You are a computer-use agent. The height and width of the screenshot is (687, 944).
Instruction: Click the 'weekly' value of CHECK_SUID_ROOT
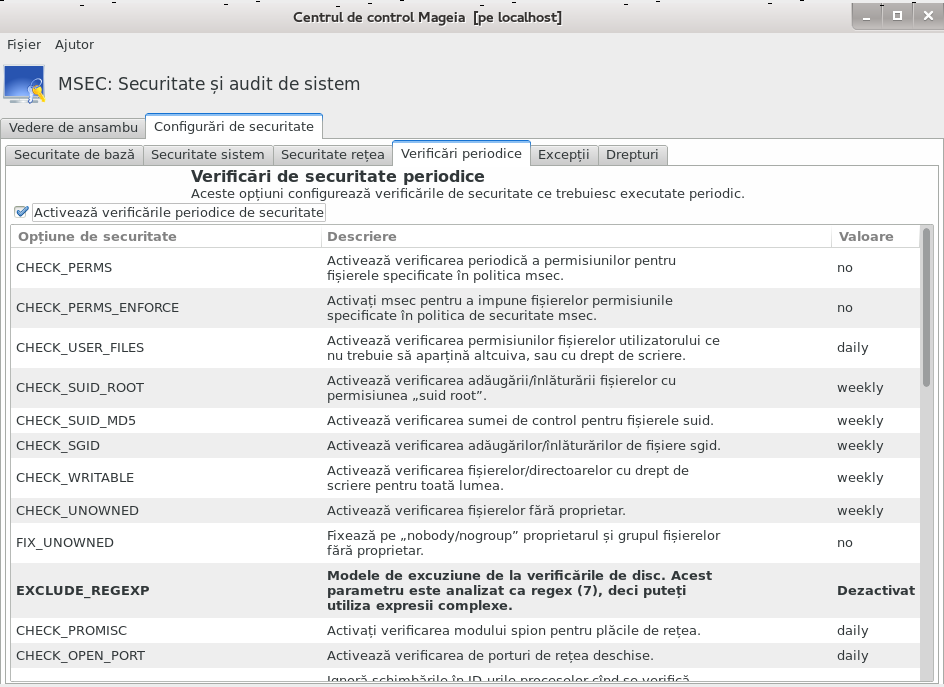coord(860,388)
